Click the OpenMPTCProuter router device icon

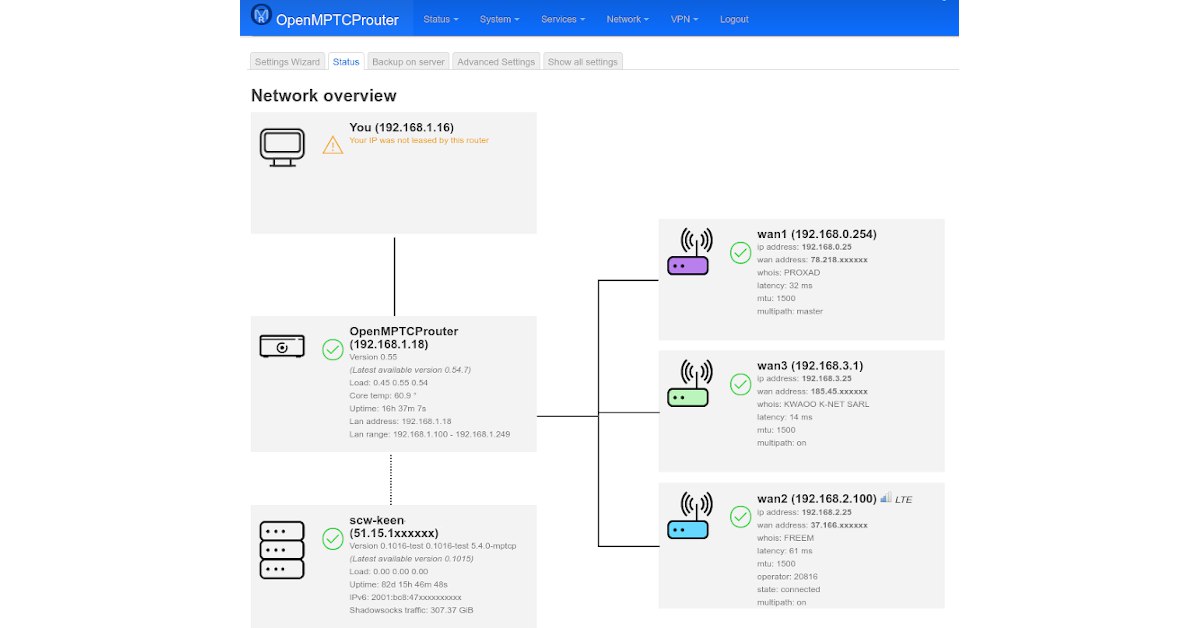click(281, 346)
